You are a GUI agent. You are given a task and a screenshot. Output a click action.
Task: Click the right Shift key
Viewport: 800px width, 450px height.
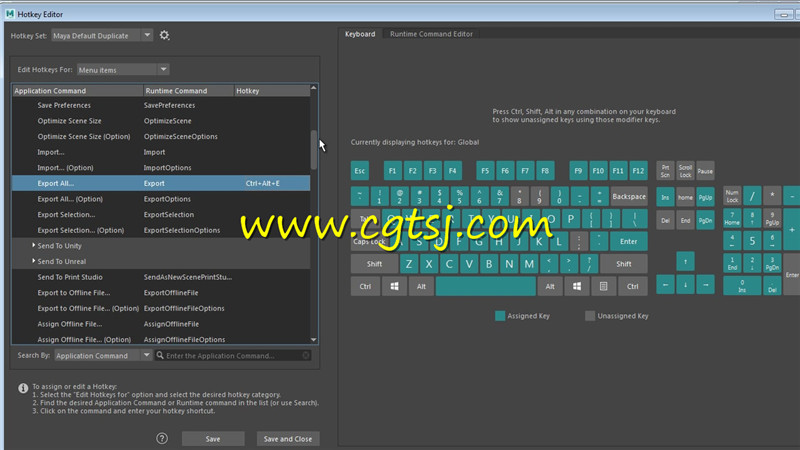623,264
